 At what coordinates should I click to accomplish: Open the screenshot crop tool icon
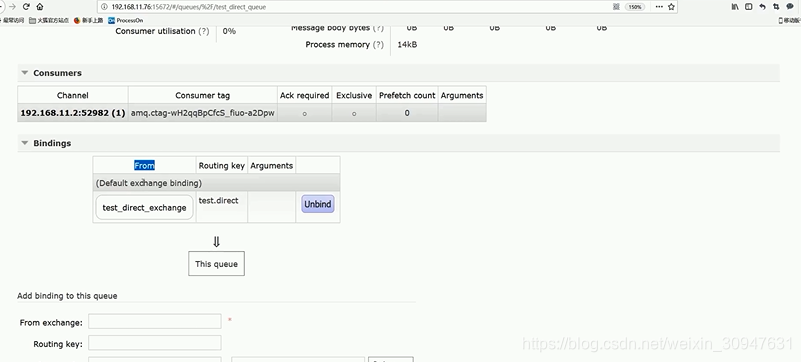[x=776, y=7]
